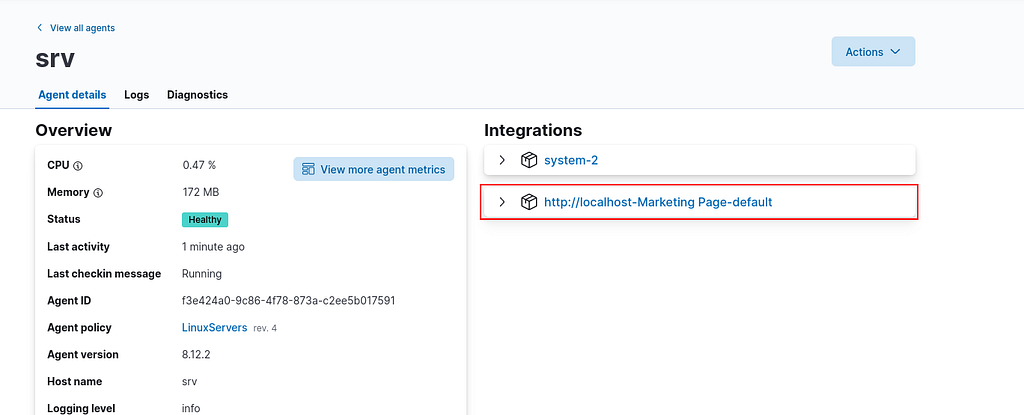Switch to the Diagnostics tab
The width and height of the screenshot is (1024, 415).
pyautogui.click(x=197, y=95)
